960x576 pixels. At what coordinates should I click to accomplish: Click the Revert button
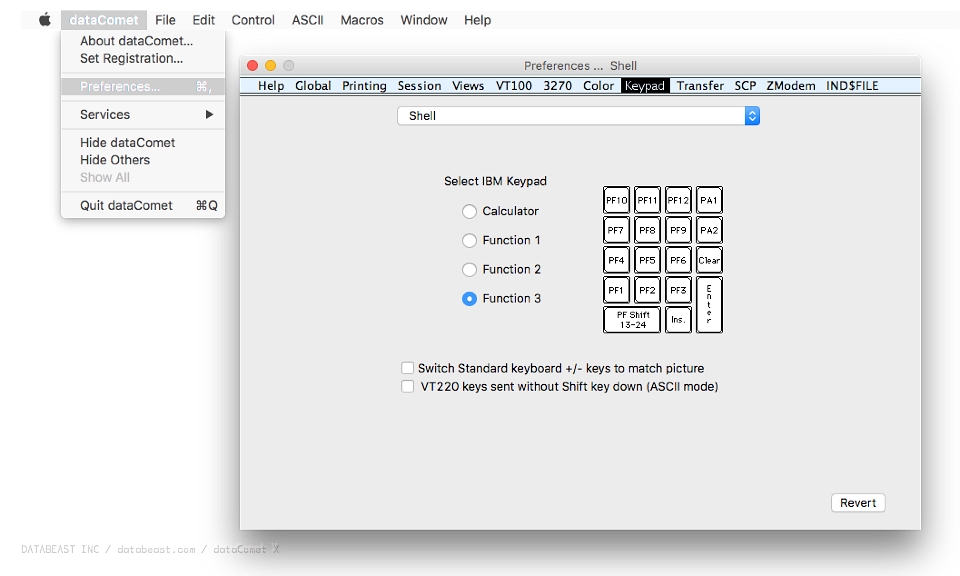(858, 503)
